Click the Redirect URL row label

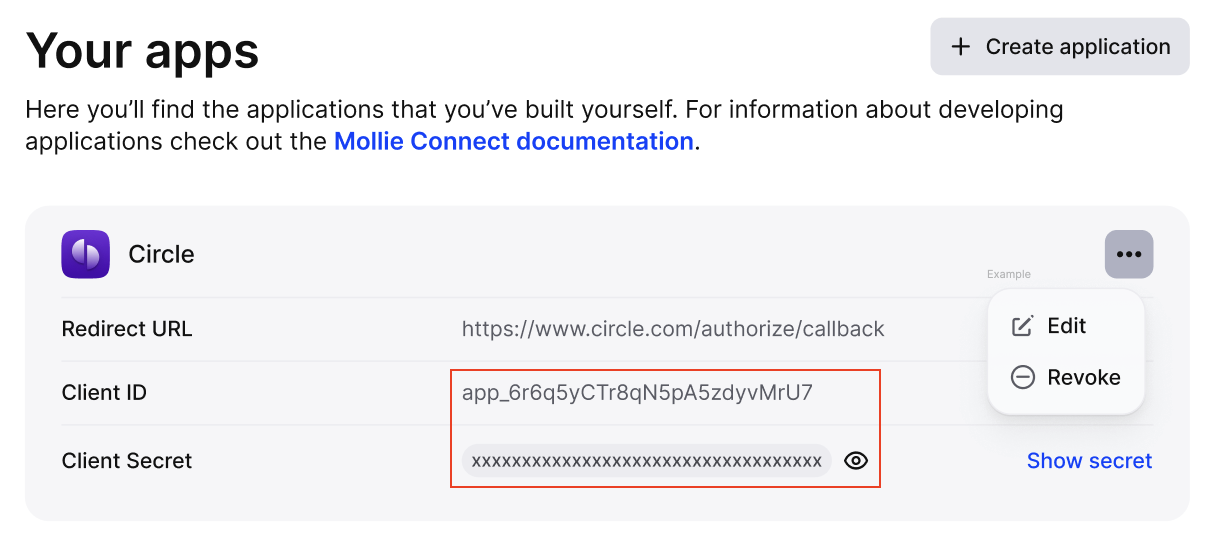[x=127, y=329]
